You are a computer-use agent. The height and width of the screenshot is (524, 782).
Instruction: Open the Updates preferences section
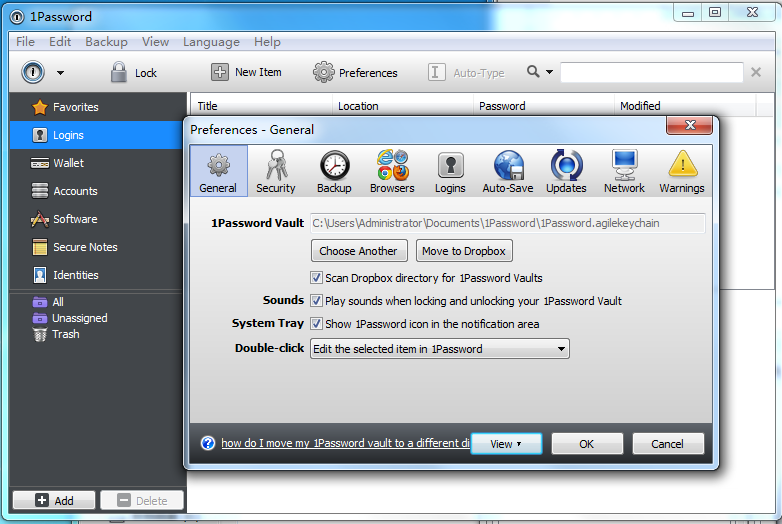click(x=566, y=171)
